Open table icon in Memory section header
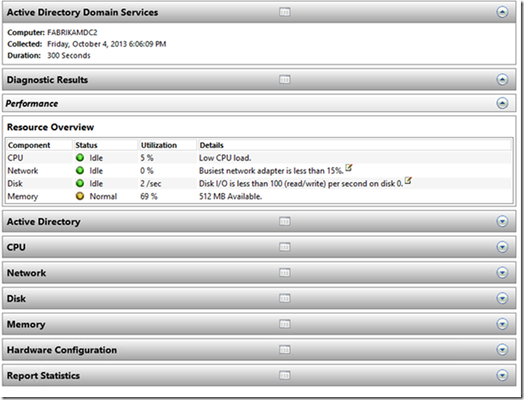This screenshot has height=400, width=524. point(284,324)
